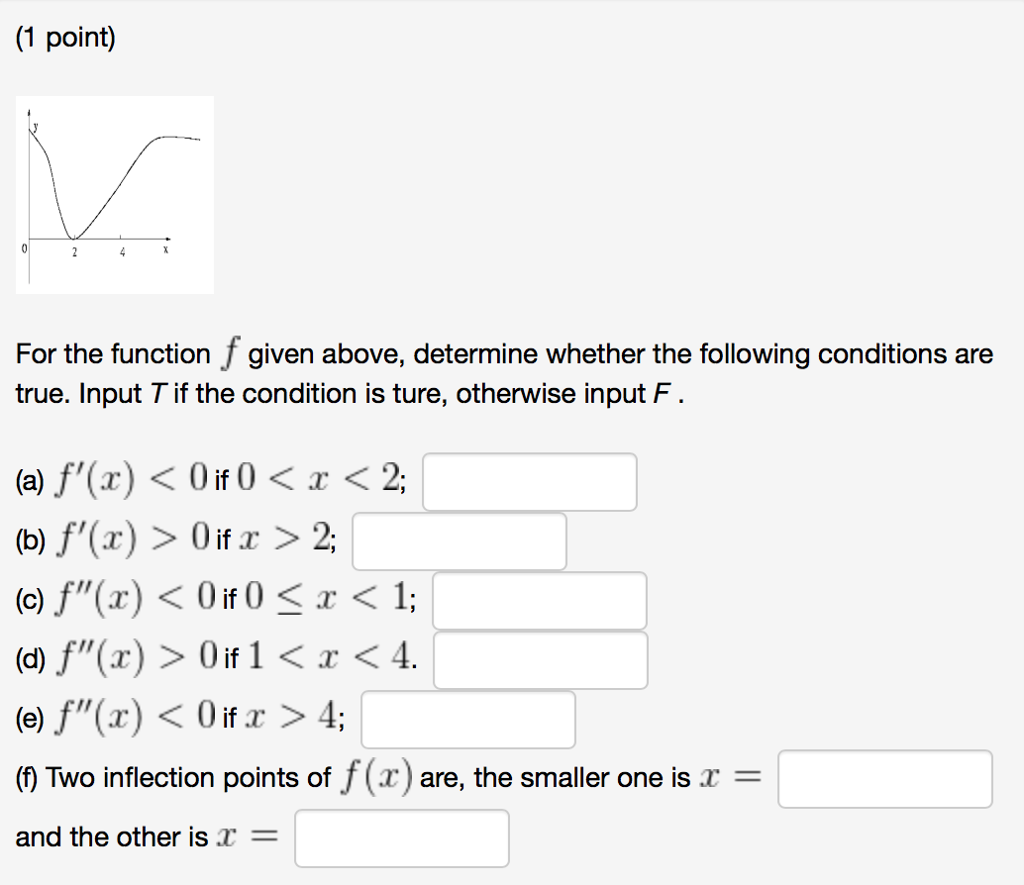1024x885 pixels.
Task: Click the label 2 on the x-axis
Action: coord(74,251)
